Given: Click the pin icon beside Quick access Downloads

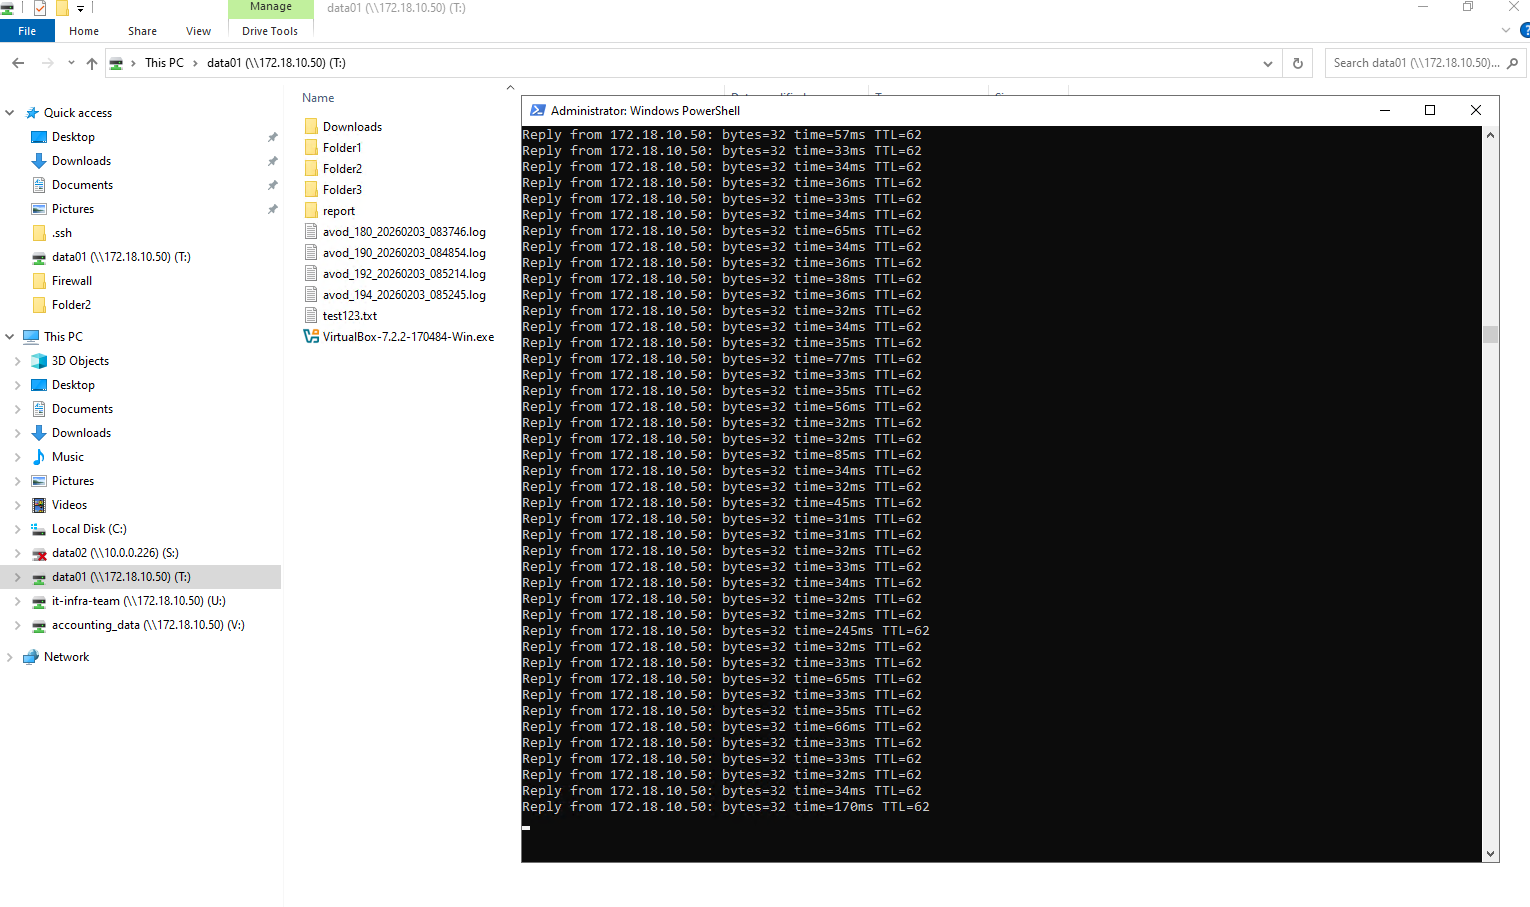Looking at the screenshot, I should click(x=272, y=161).
